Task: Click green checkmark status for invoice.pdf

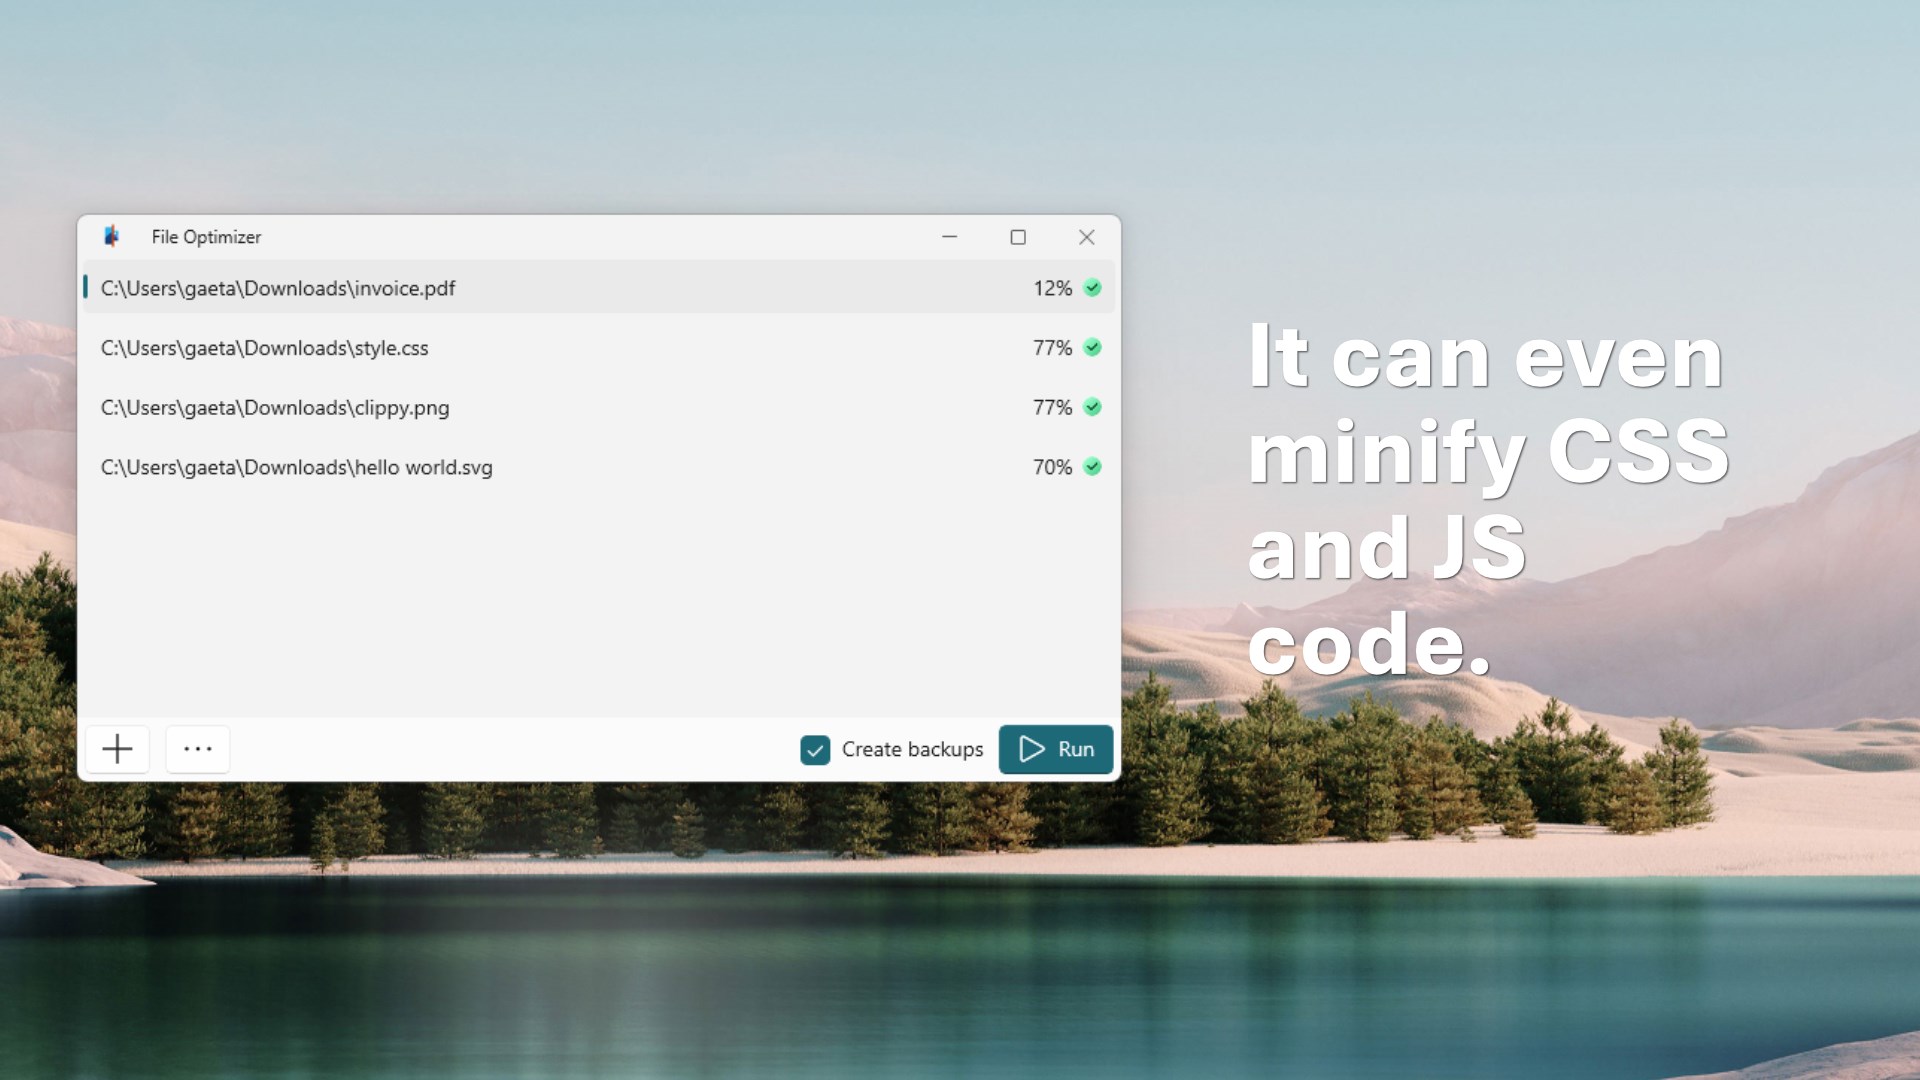Action: pyautogui.click(x=1093, y=288)
